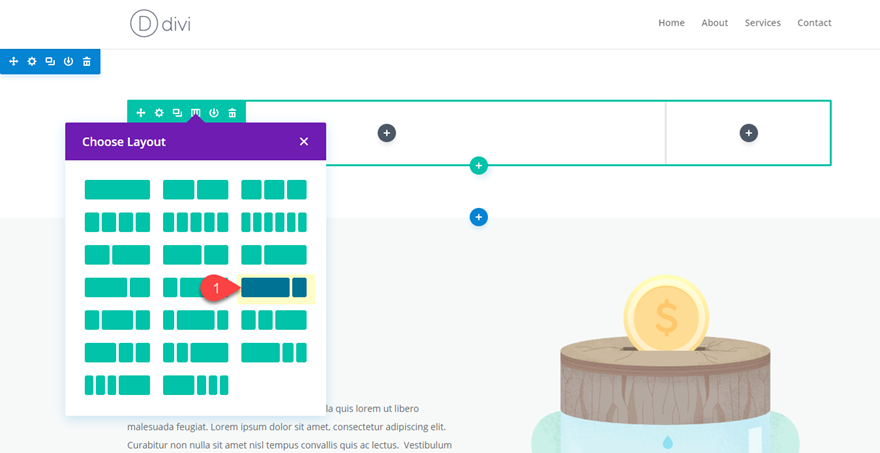
Task: Toggle the row's green power icon
Action: pyautogui.click(x=214, y=113)
